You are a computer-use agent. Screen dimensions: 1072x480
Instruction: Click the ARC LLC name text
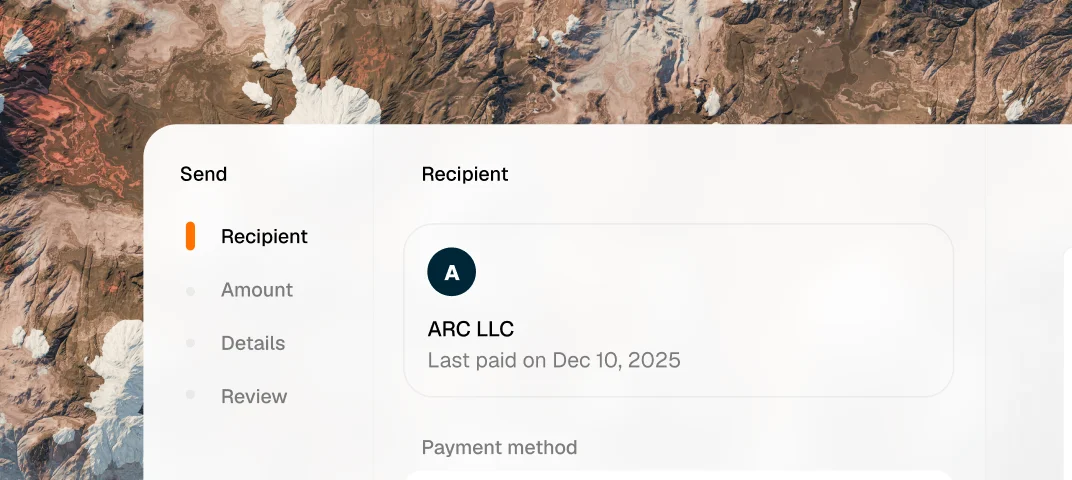click(x=471, y=329)
